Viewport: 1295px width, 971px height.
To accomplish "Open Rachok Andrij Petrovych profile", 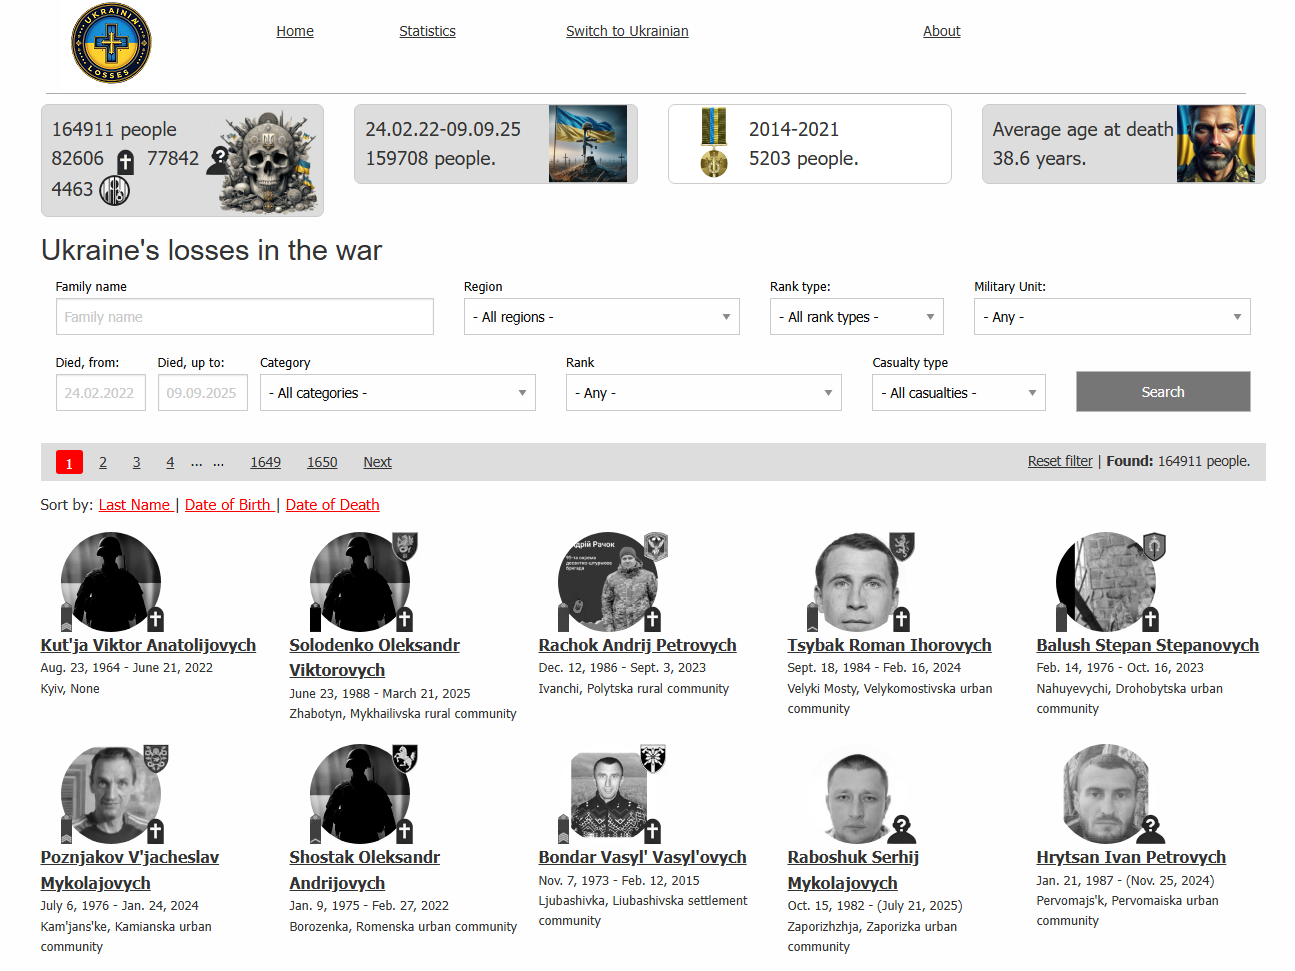I will (x=637, y=646).
